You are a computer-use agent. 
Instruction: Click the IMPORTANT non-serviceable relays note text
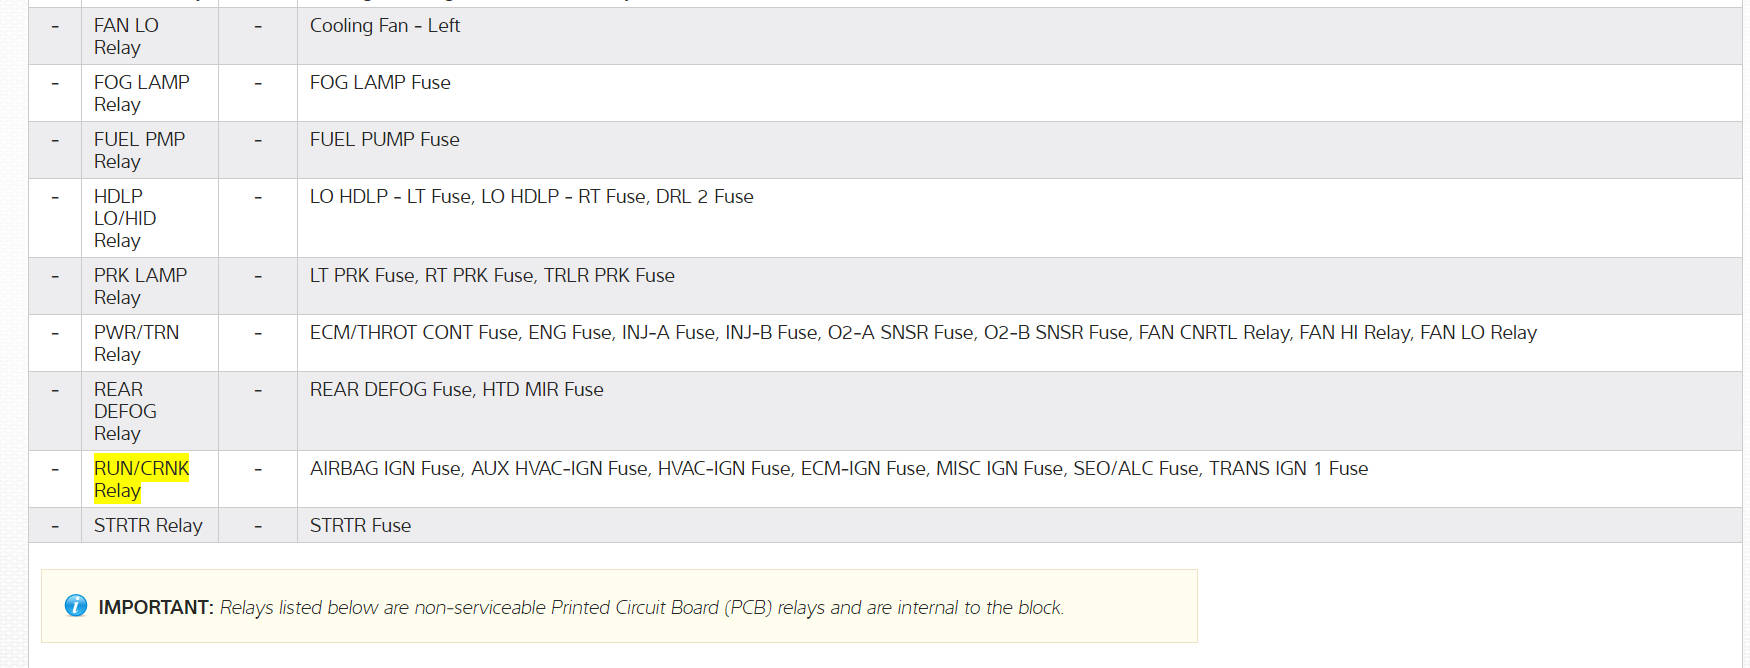(641, 608)
